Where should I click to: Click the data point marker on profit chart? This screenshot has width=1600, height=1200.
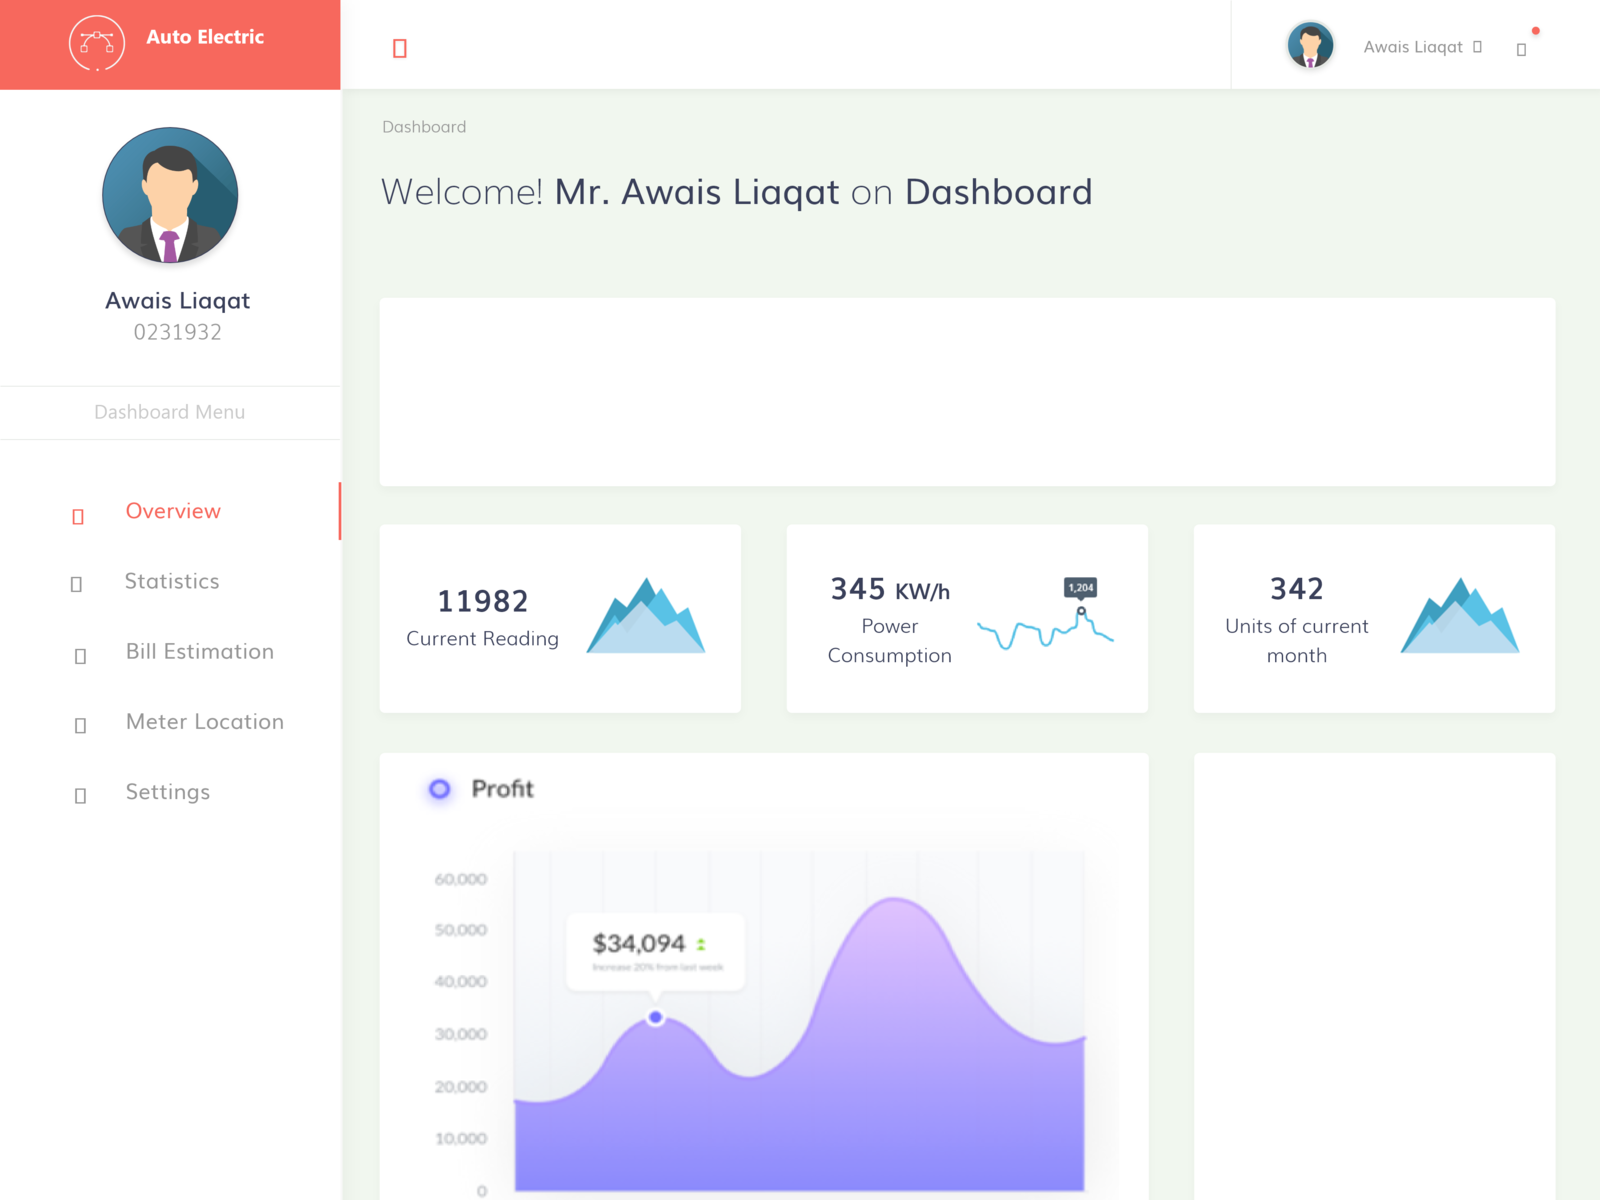[x=655, y=1017]
